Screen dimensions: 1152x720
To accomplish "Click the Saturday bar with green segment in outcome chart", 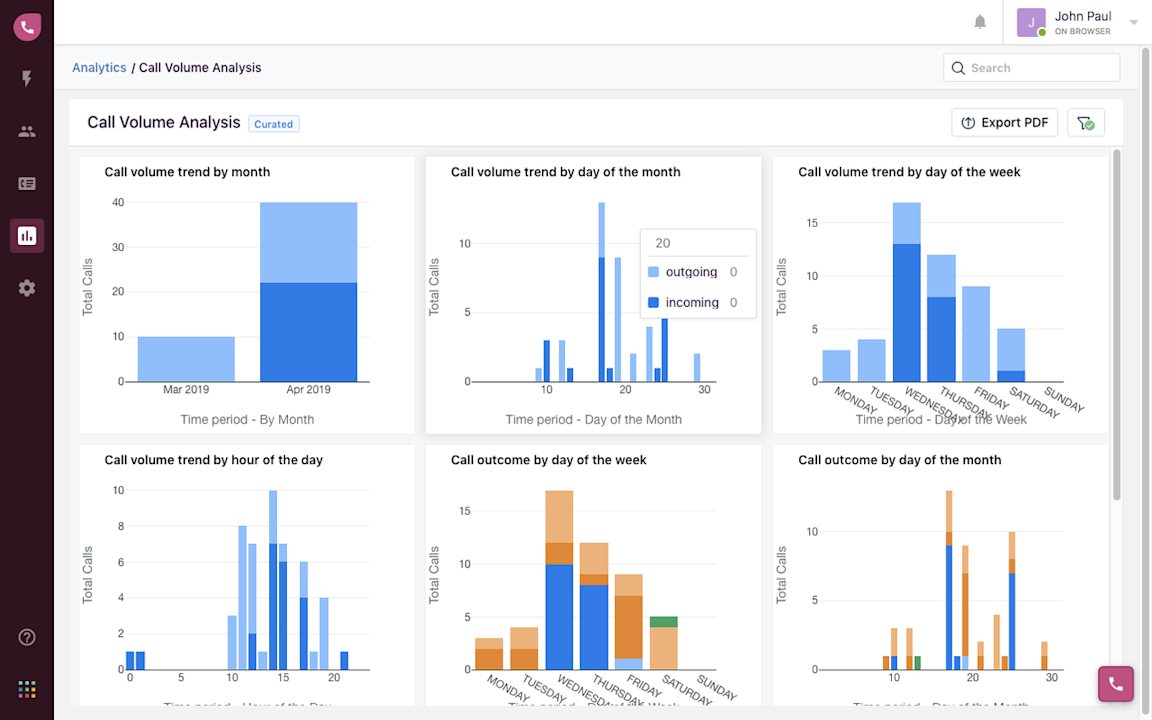I will pyautogui.click(x=663, y=643).
